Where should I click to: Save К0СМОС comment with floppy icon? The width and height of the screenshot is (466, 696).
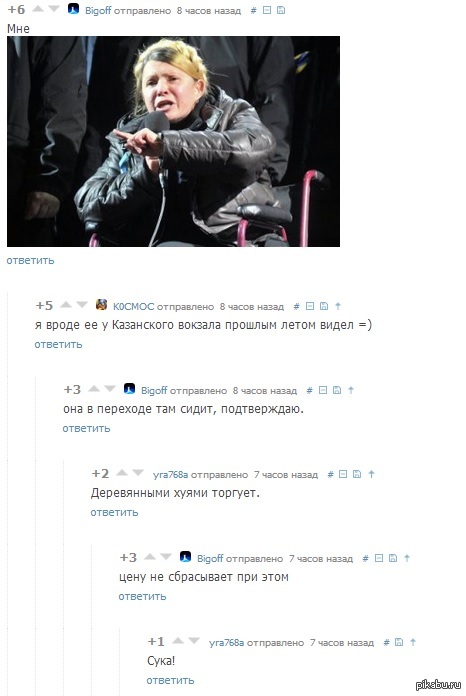324,306
